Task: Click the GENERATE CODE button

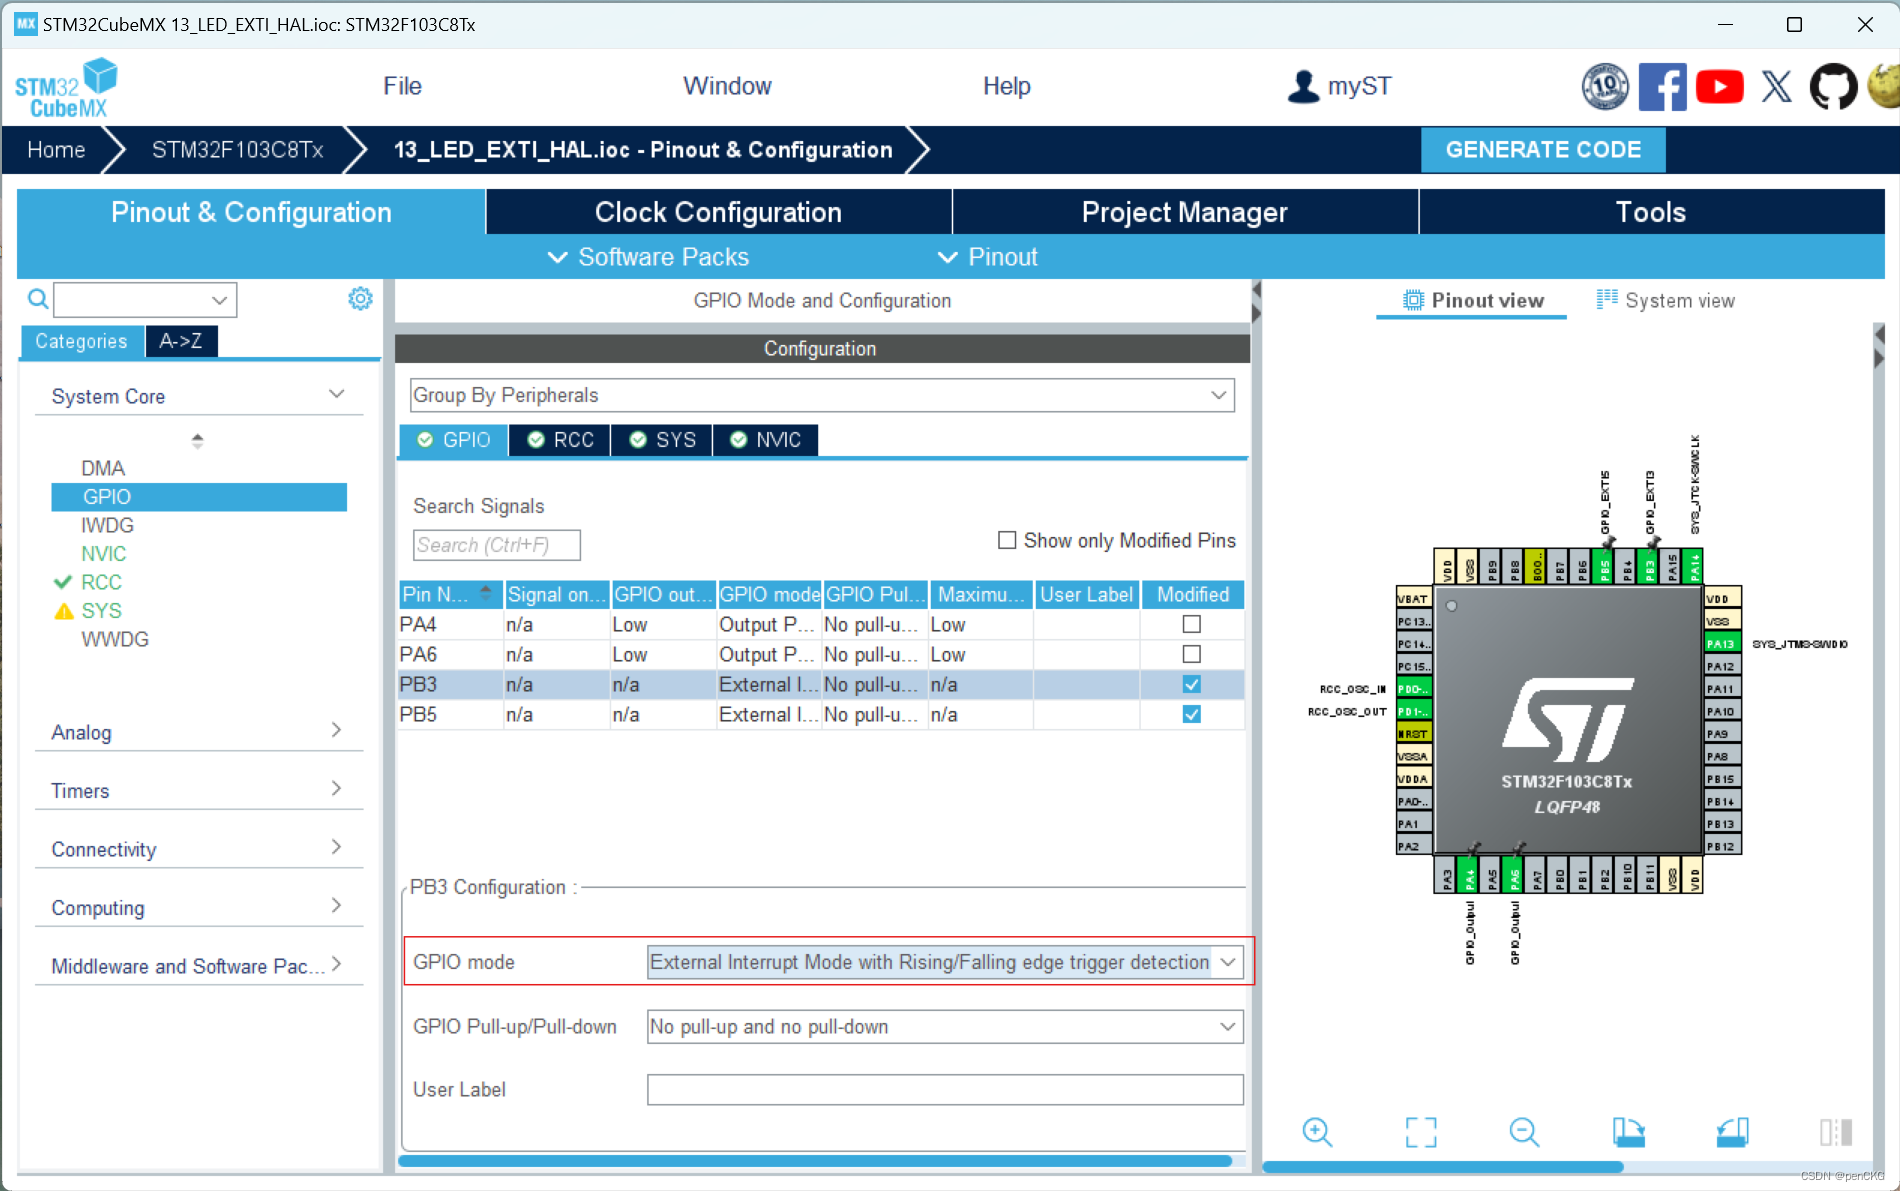Action: tap(1543, 150)
